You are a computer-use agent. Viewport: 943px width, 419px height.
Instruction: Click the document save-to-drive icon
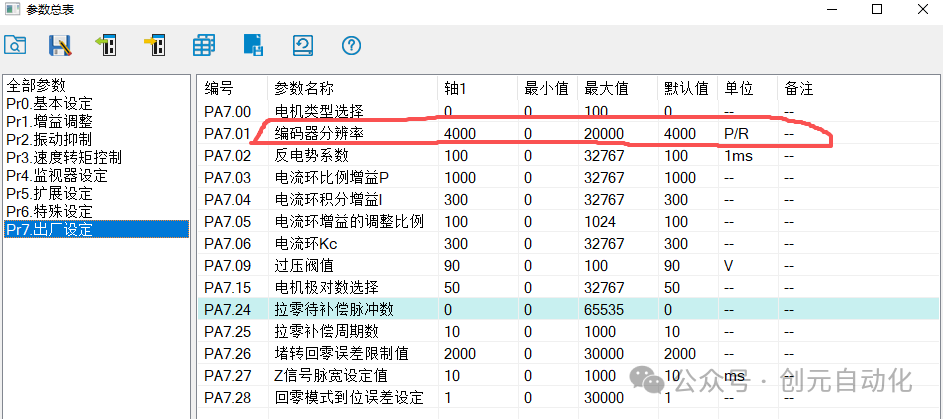click(x=253, y=45)
